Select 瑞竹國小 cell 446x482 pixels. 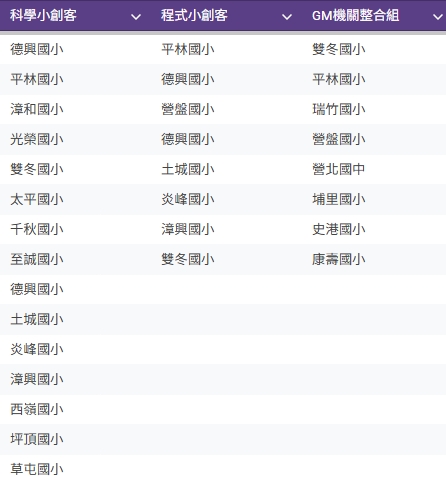pyautogui.click(x=339, y=109)
